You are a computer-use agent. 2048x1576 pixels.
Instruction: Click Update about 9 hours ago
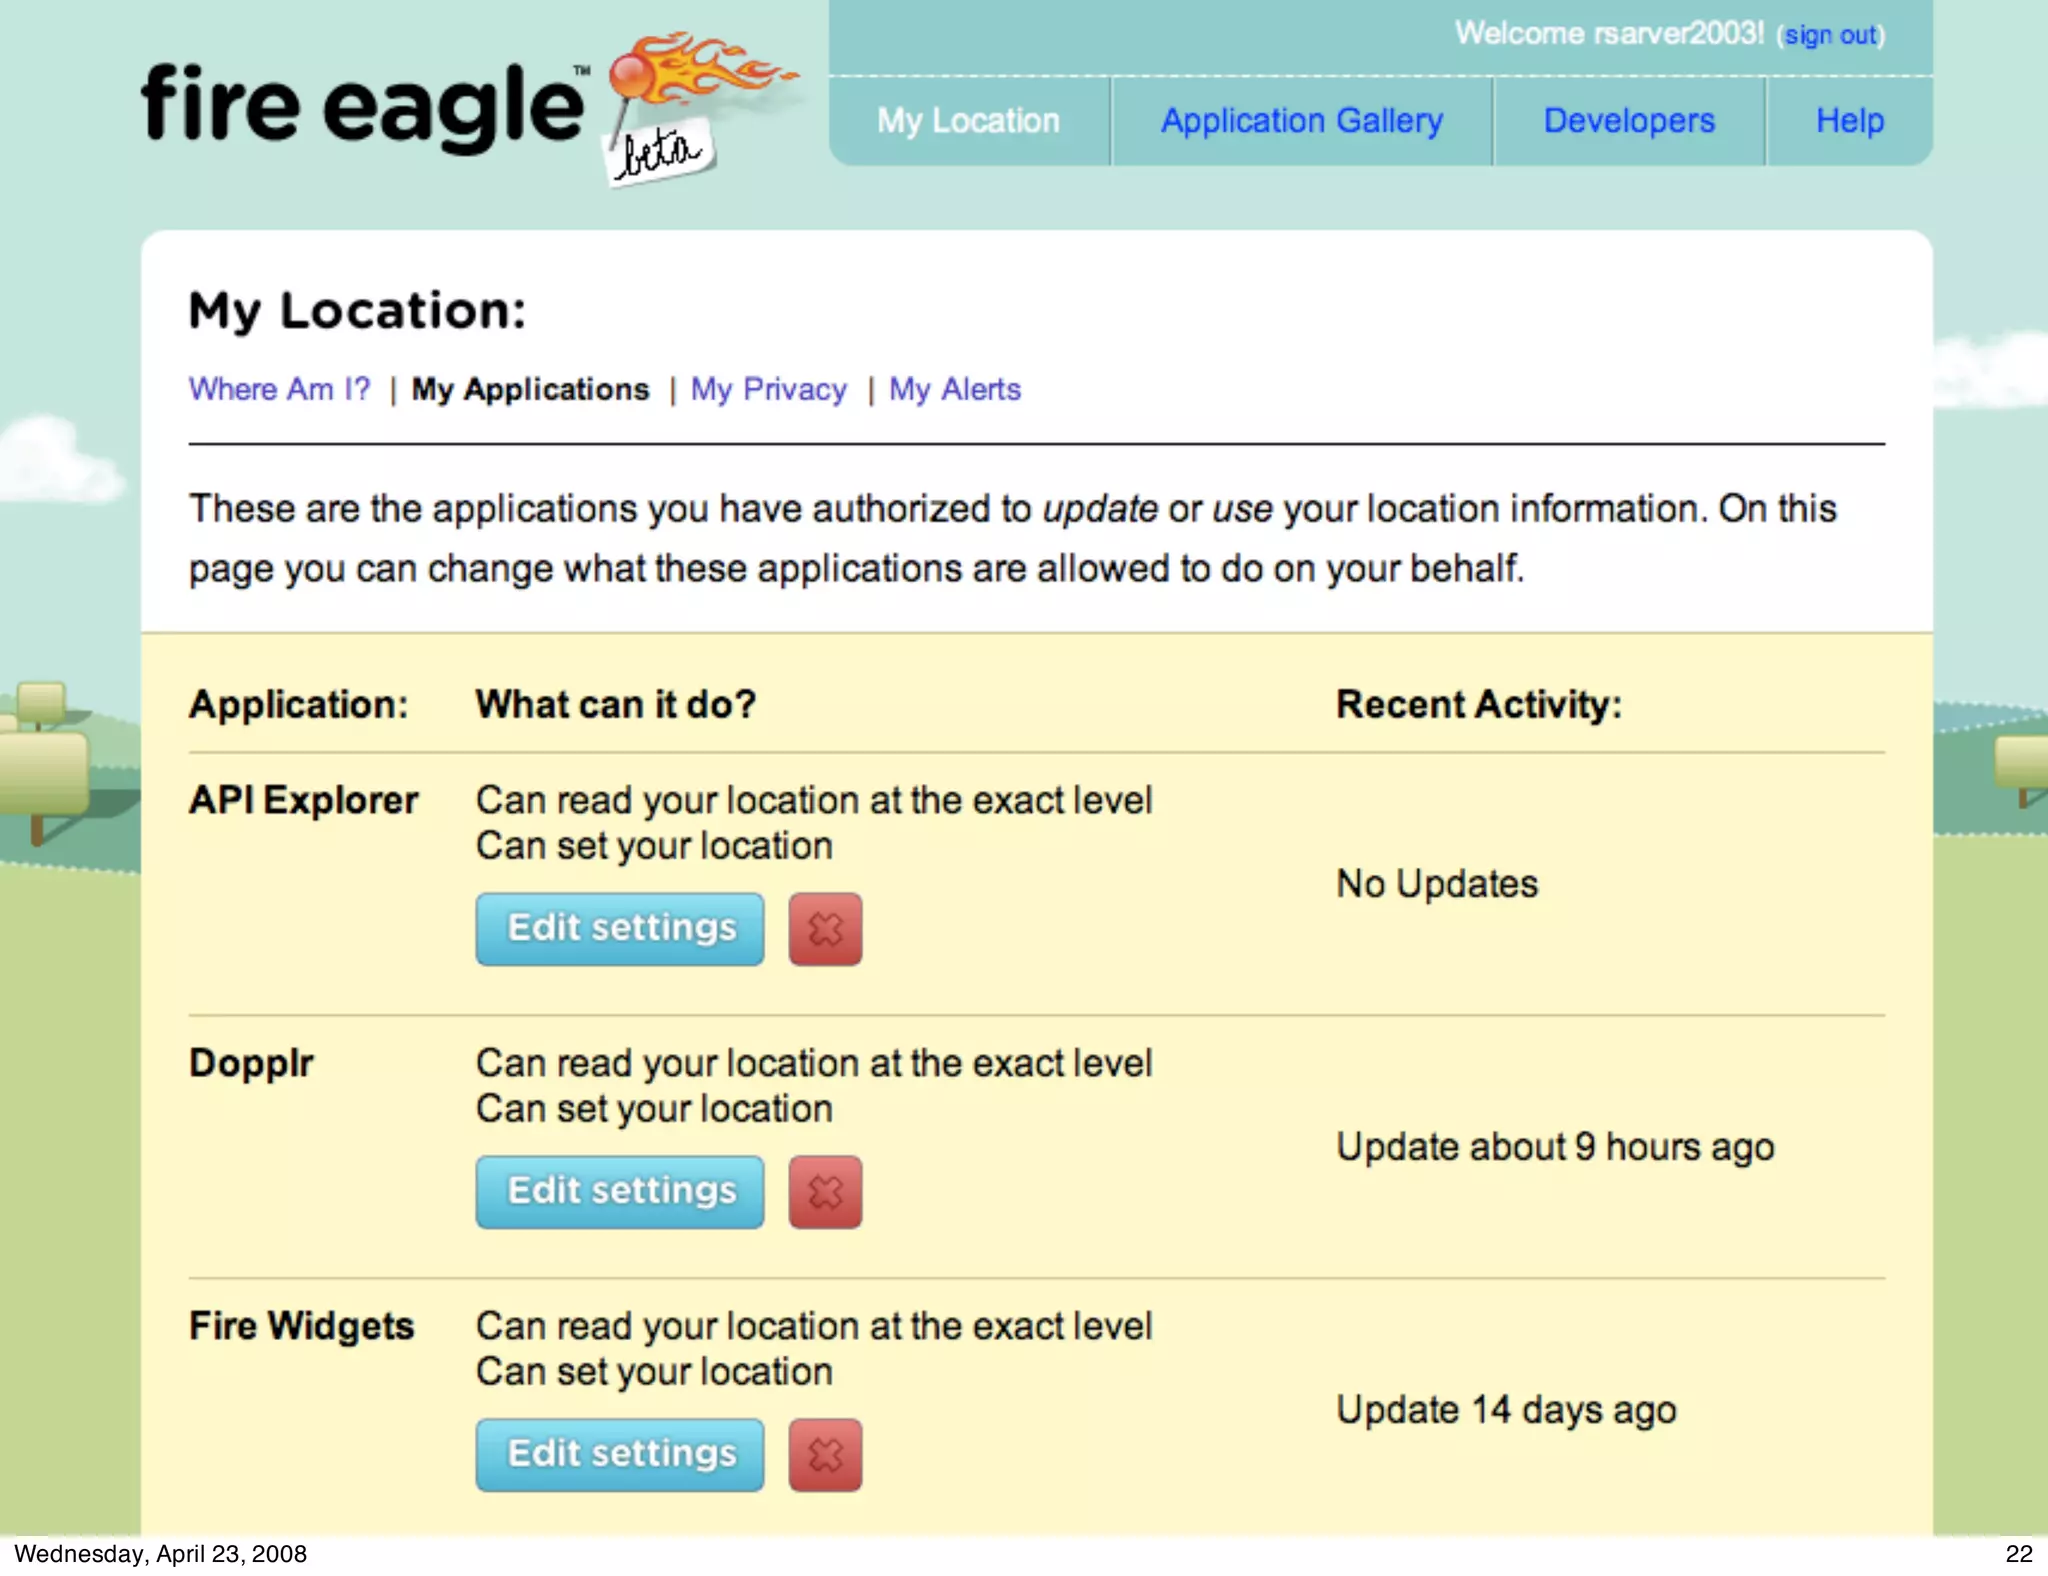coord(1555,1147)
